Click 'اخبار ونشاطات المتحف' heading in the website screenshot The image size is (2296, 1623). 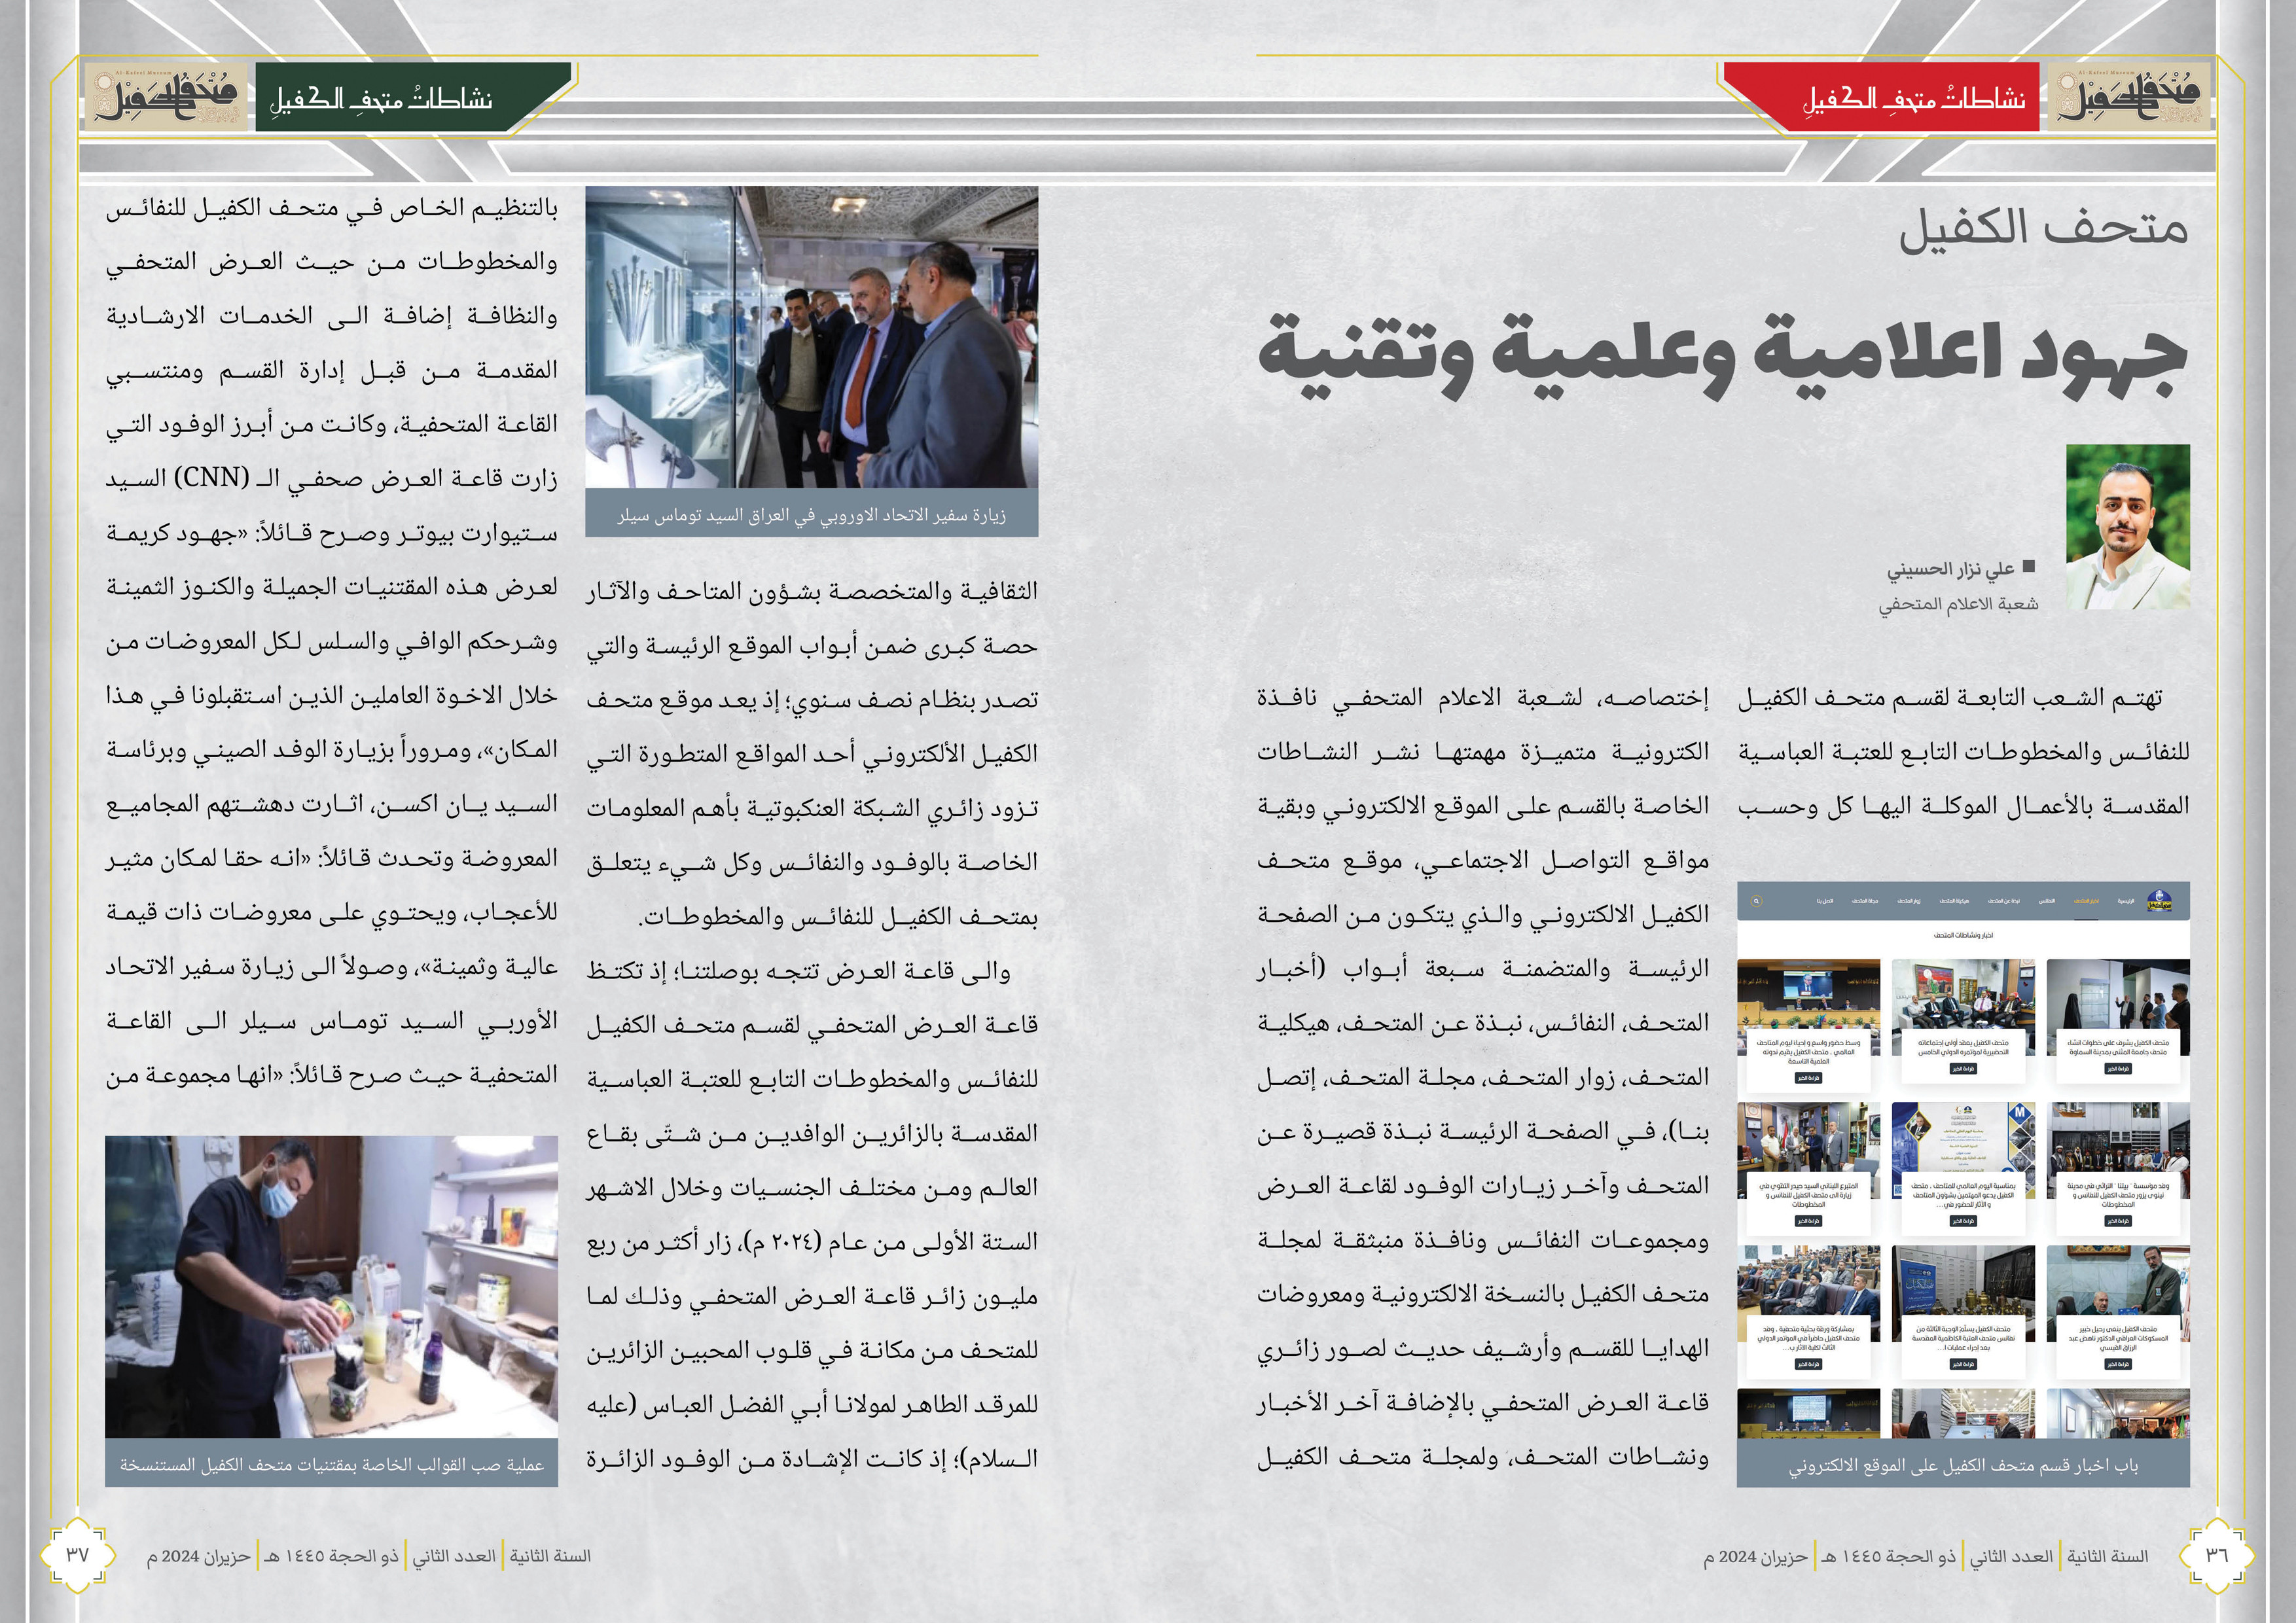pos(1963,936)
